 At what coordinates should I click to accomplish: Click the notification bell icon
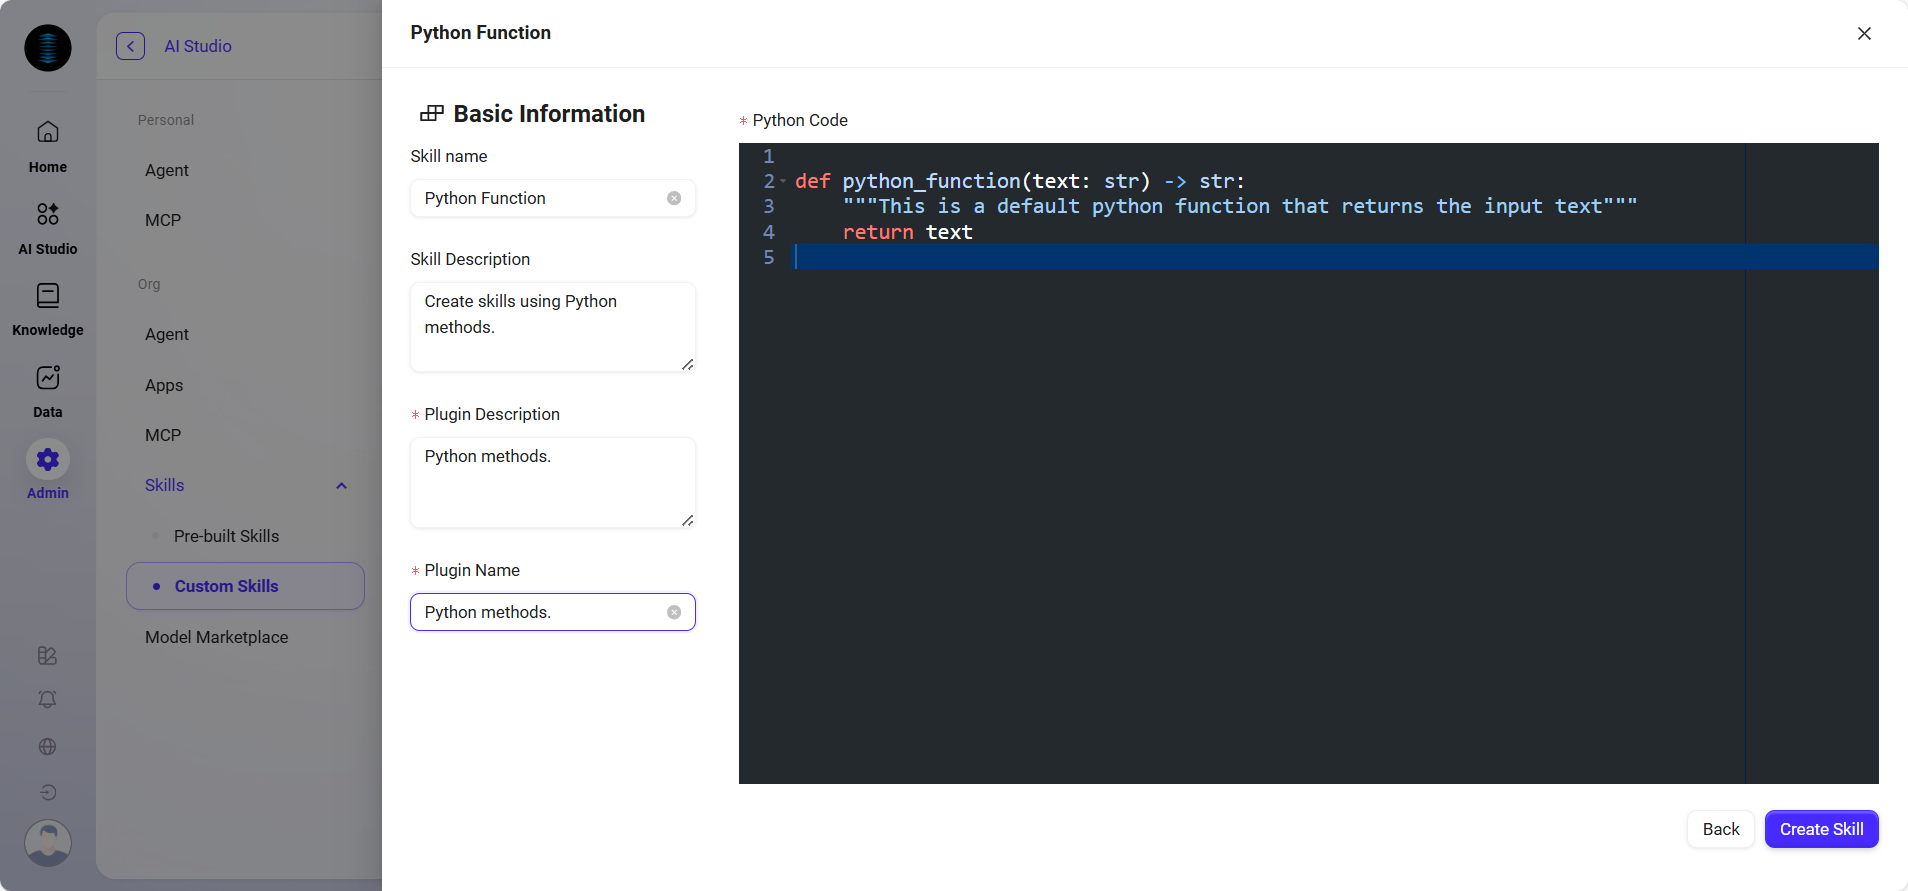47,700
